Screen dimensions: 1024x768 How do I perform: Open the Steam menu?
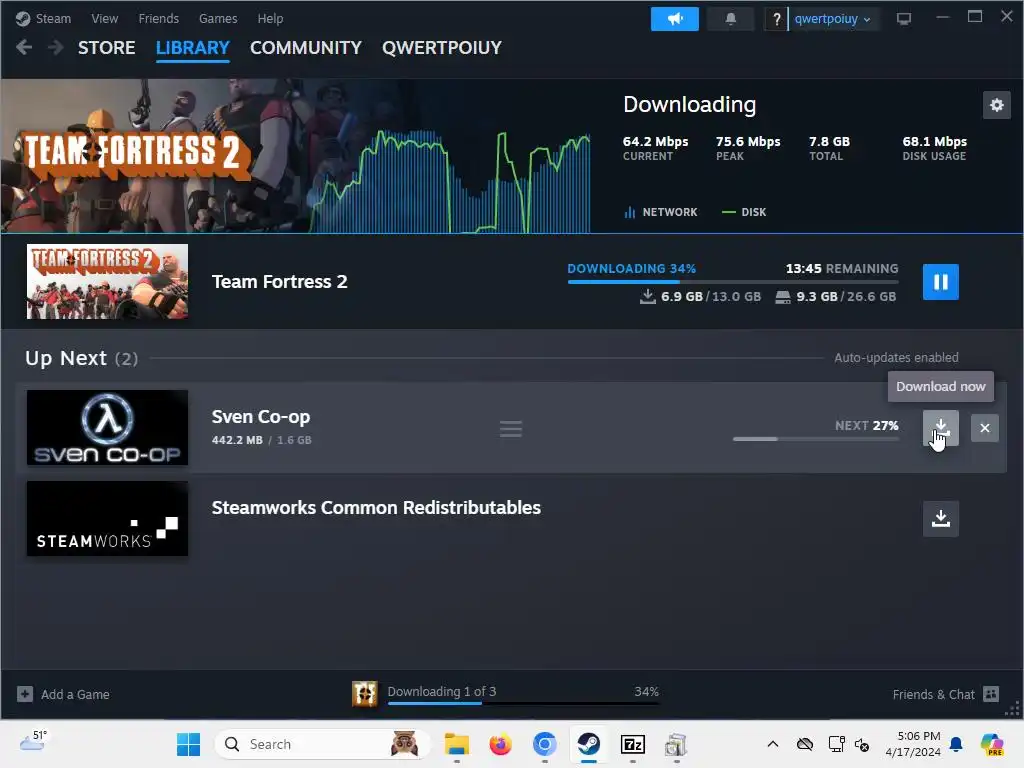coord(53,18)
